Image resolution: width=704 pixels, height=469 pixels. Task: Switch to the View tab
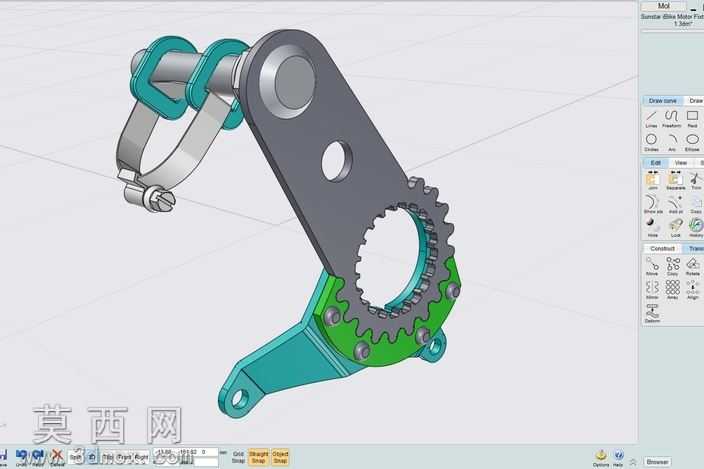click(x=681, y=162)
